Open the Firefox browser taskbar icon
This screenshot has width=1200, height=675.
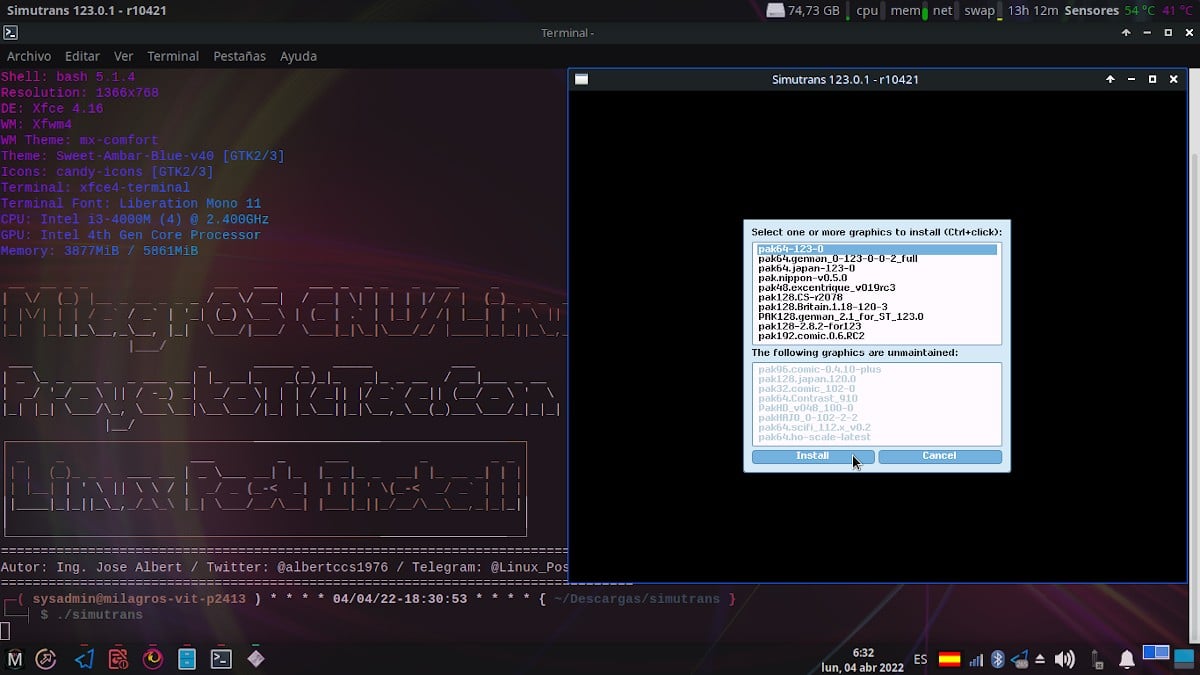tap(153, 659)
